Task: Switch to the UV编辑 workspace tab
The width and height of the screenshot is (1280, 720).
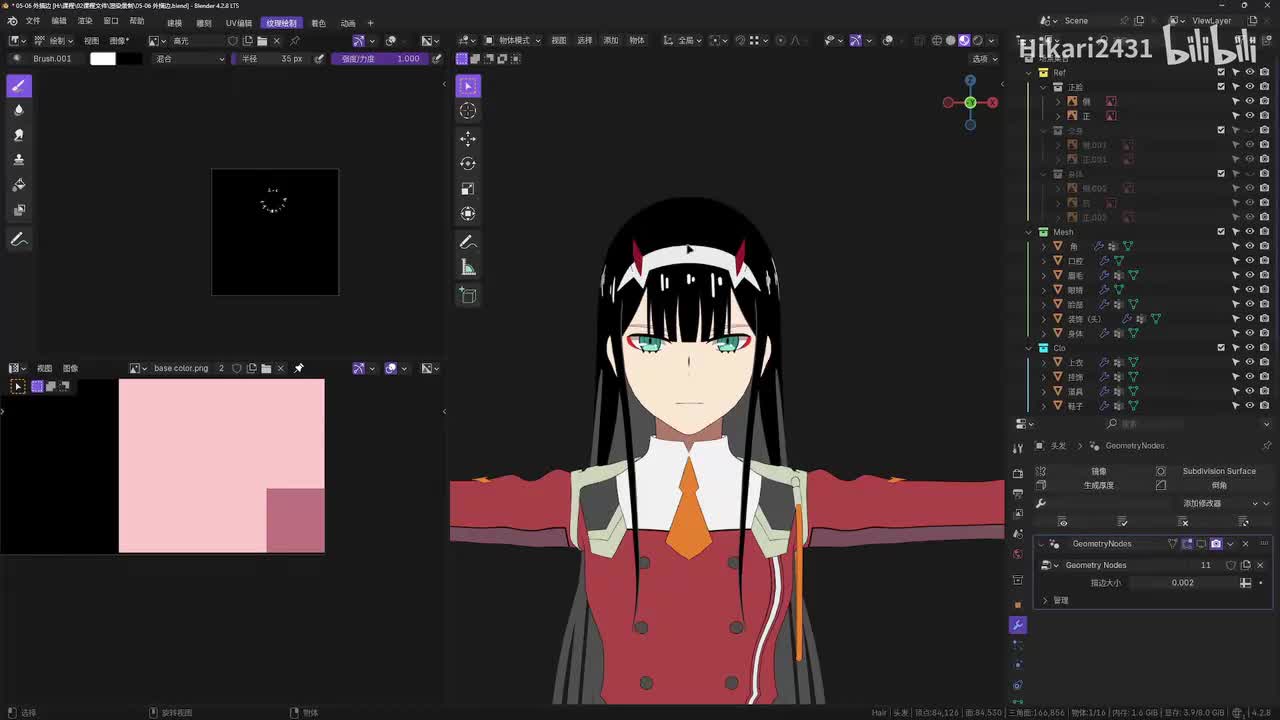Action: pyautogui.click(x=239, y=23)
